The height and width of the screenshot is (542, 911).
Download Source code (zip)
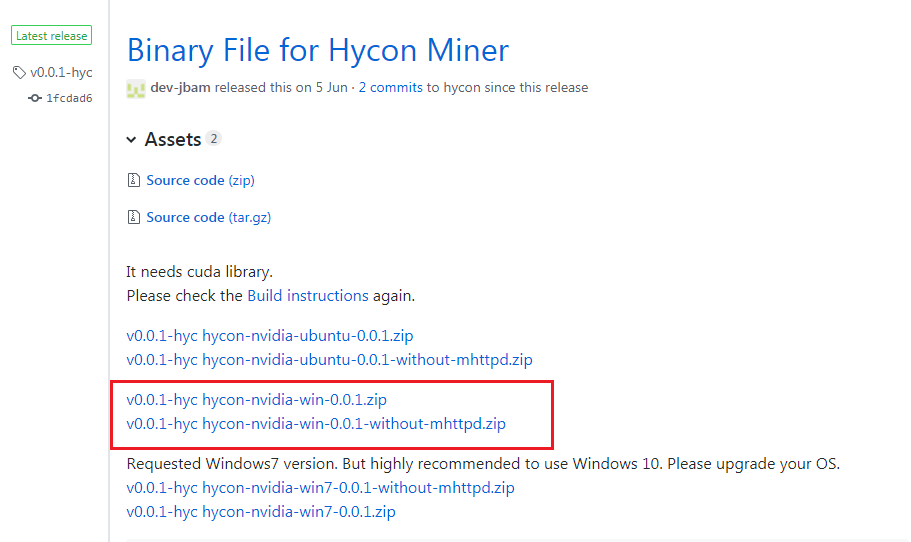tap(200, 181)
